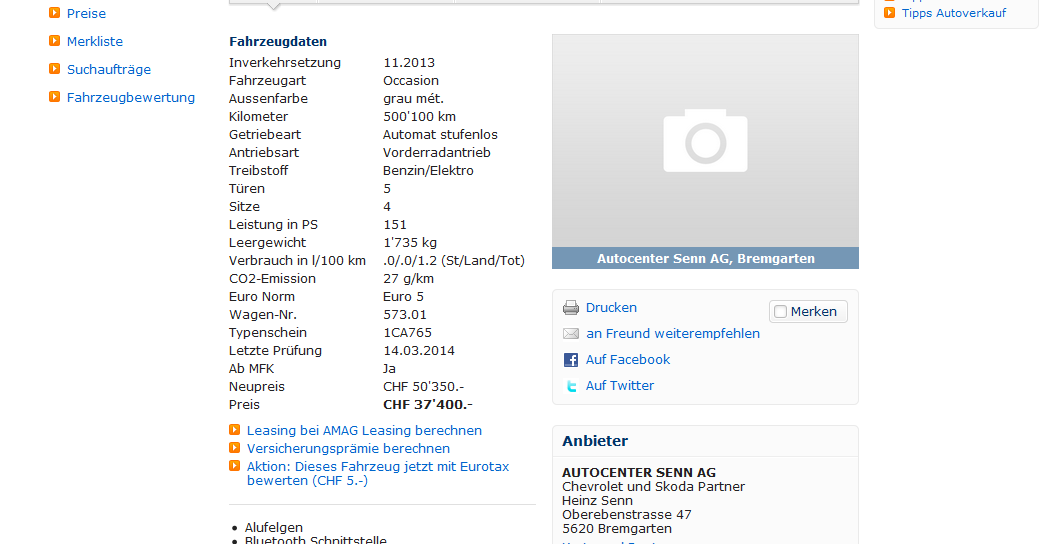1051x544 pixels.
Task: Click the Eurotax bewerten Aktion link
Action: pyautogui.click(x=378, y=474)
